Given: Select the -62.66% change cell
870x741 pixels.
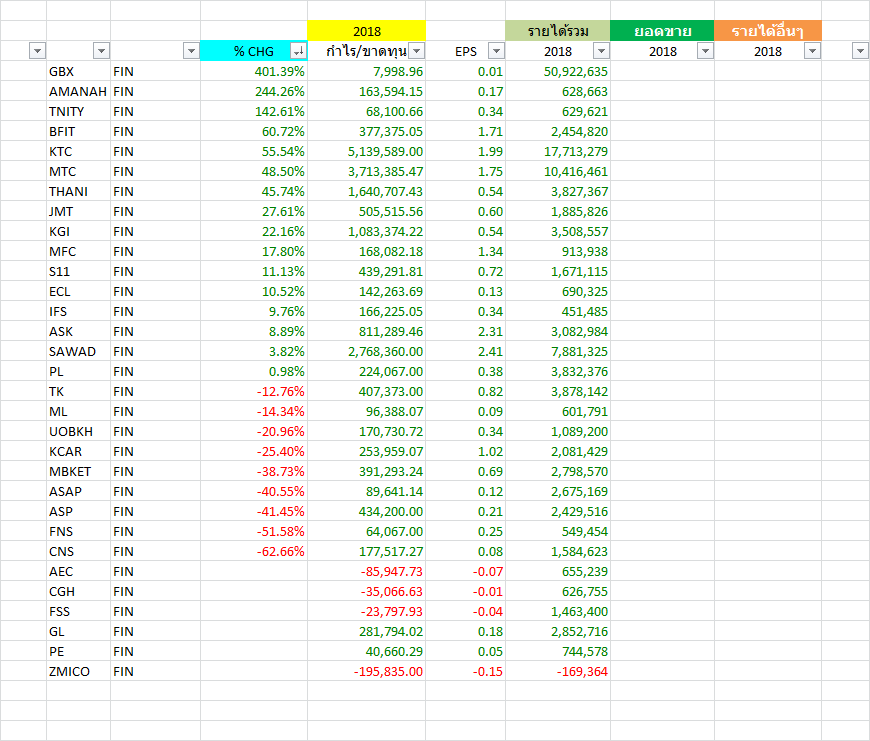Looking at the screenshot, I should 254,551.
